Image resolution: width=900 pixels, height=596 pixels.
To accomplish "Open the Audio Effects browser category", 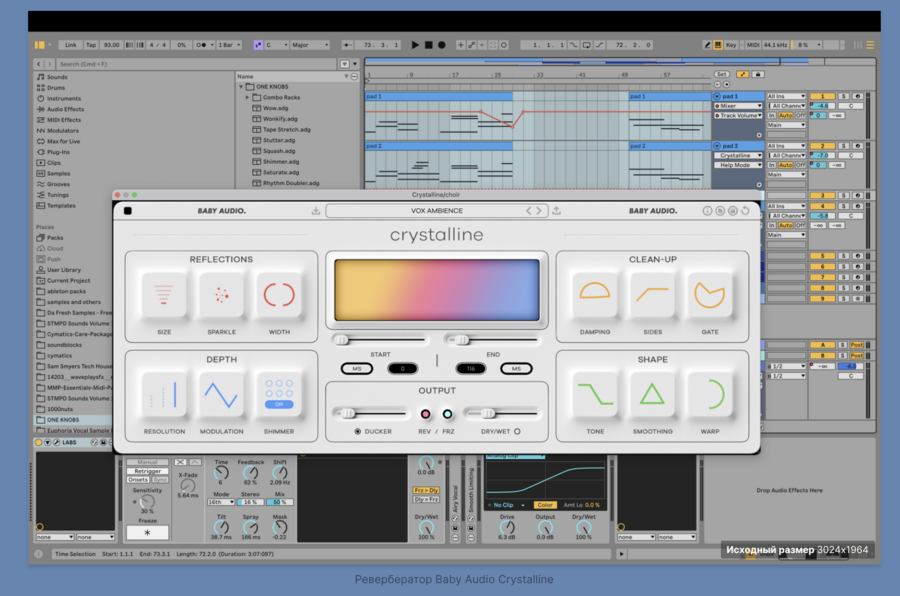I will pos(65,109).
